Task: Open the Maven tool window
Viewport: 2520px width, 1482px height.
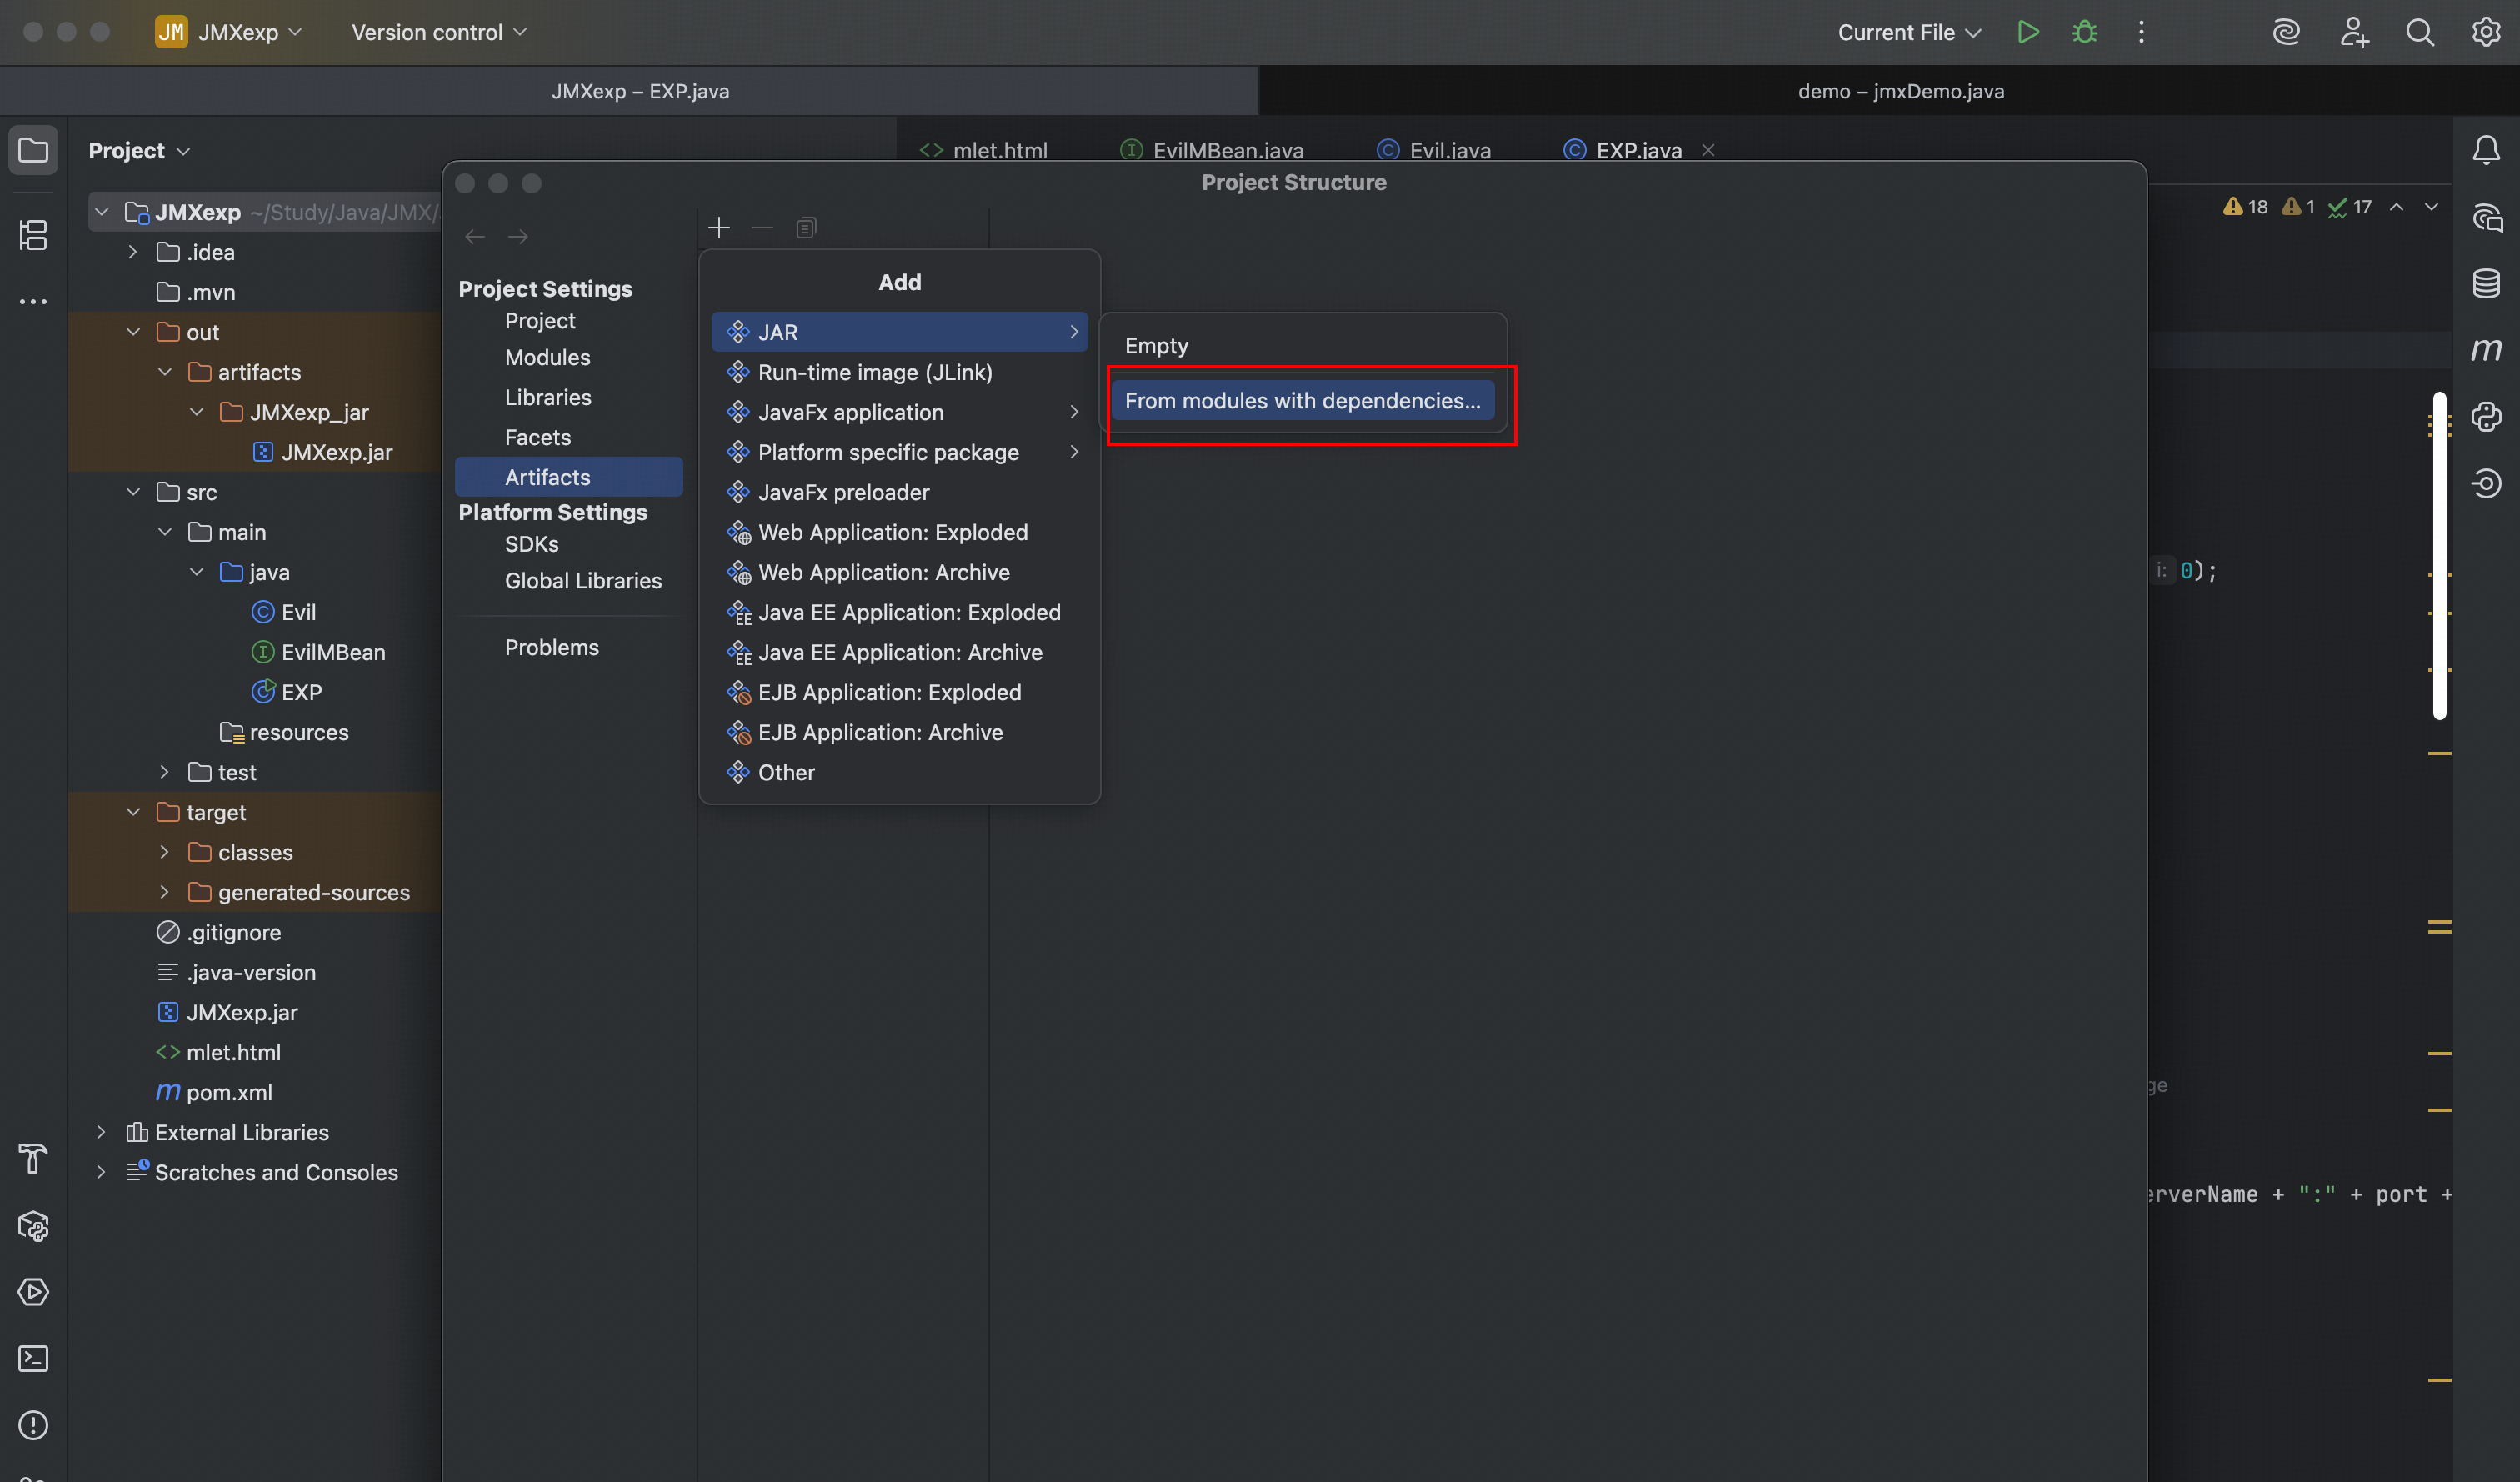Action: [x=2486, y=349]
